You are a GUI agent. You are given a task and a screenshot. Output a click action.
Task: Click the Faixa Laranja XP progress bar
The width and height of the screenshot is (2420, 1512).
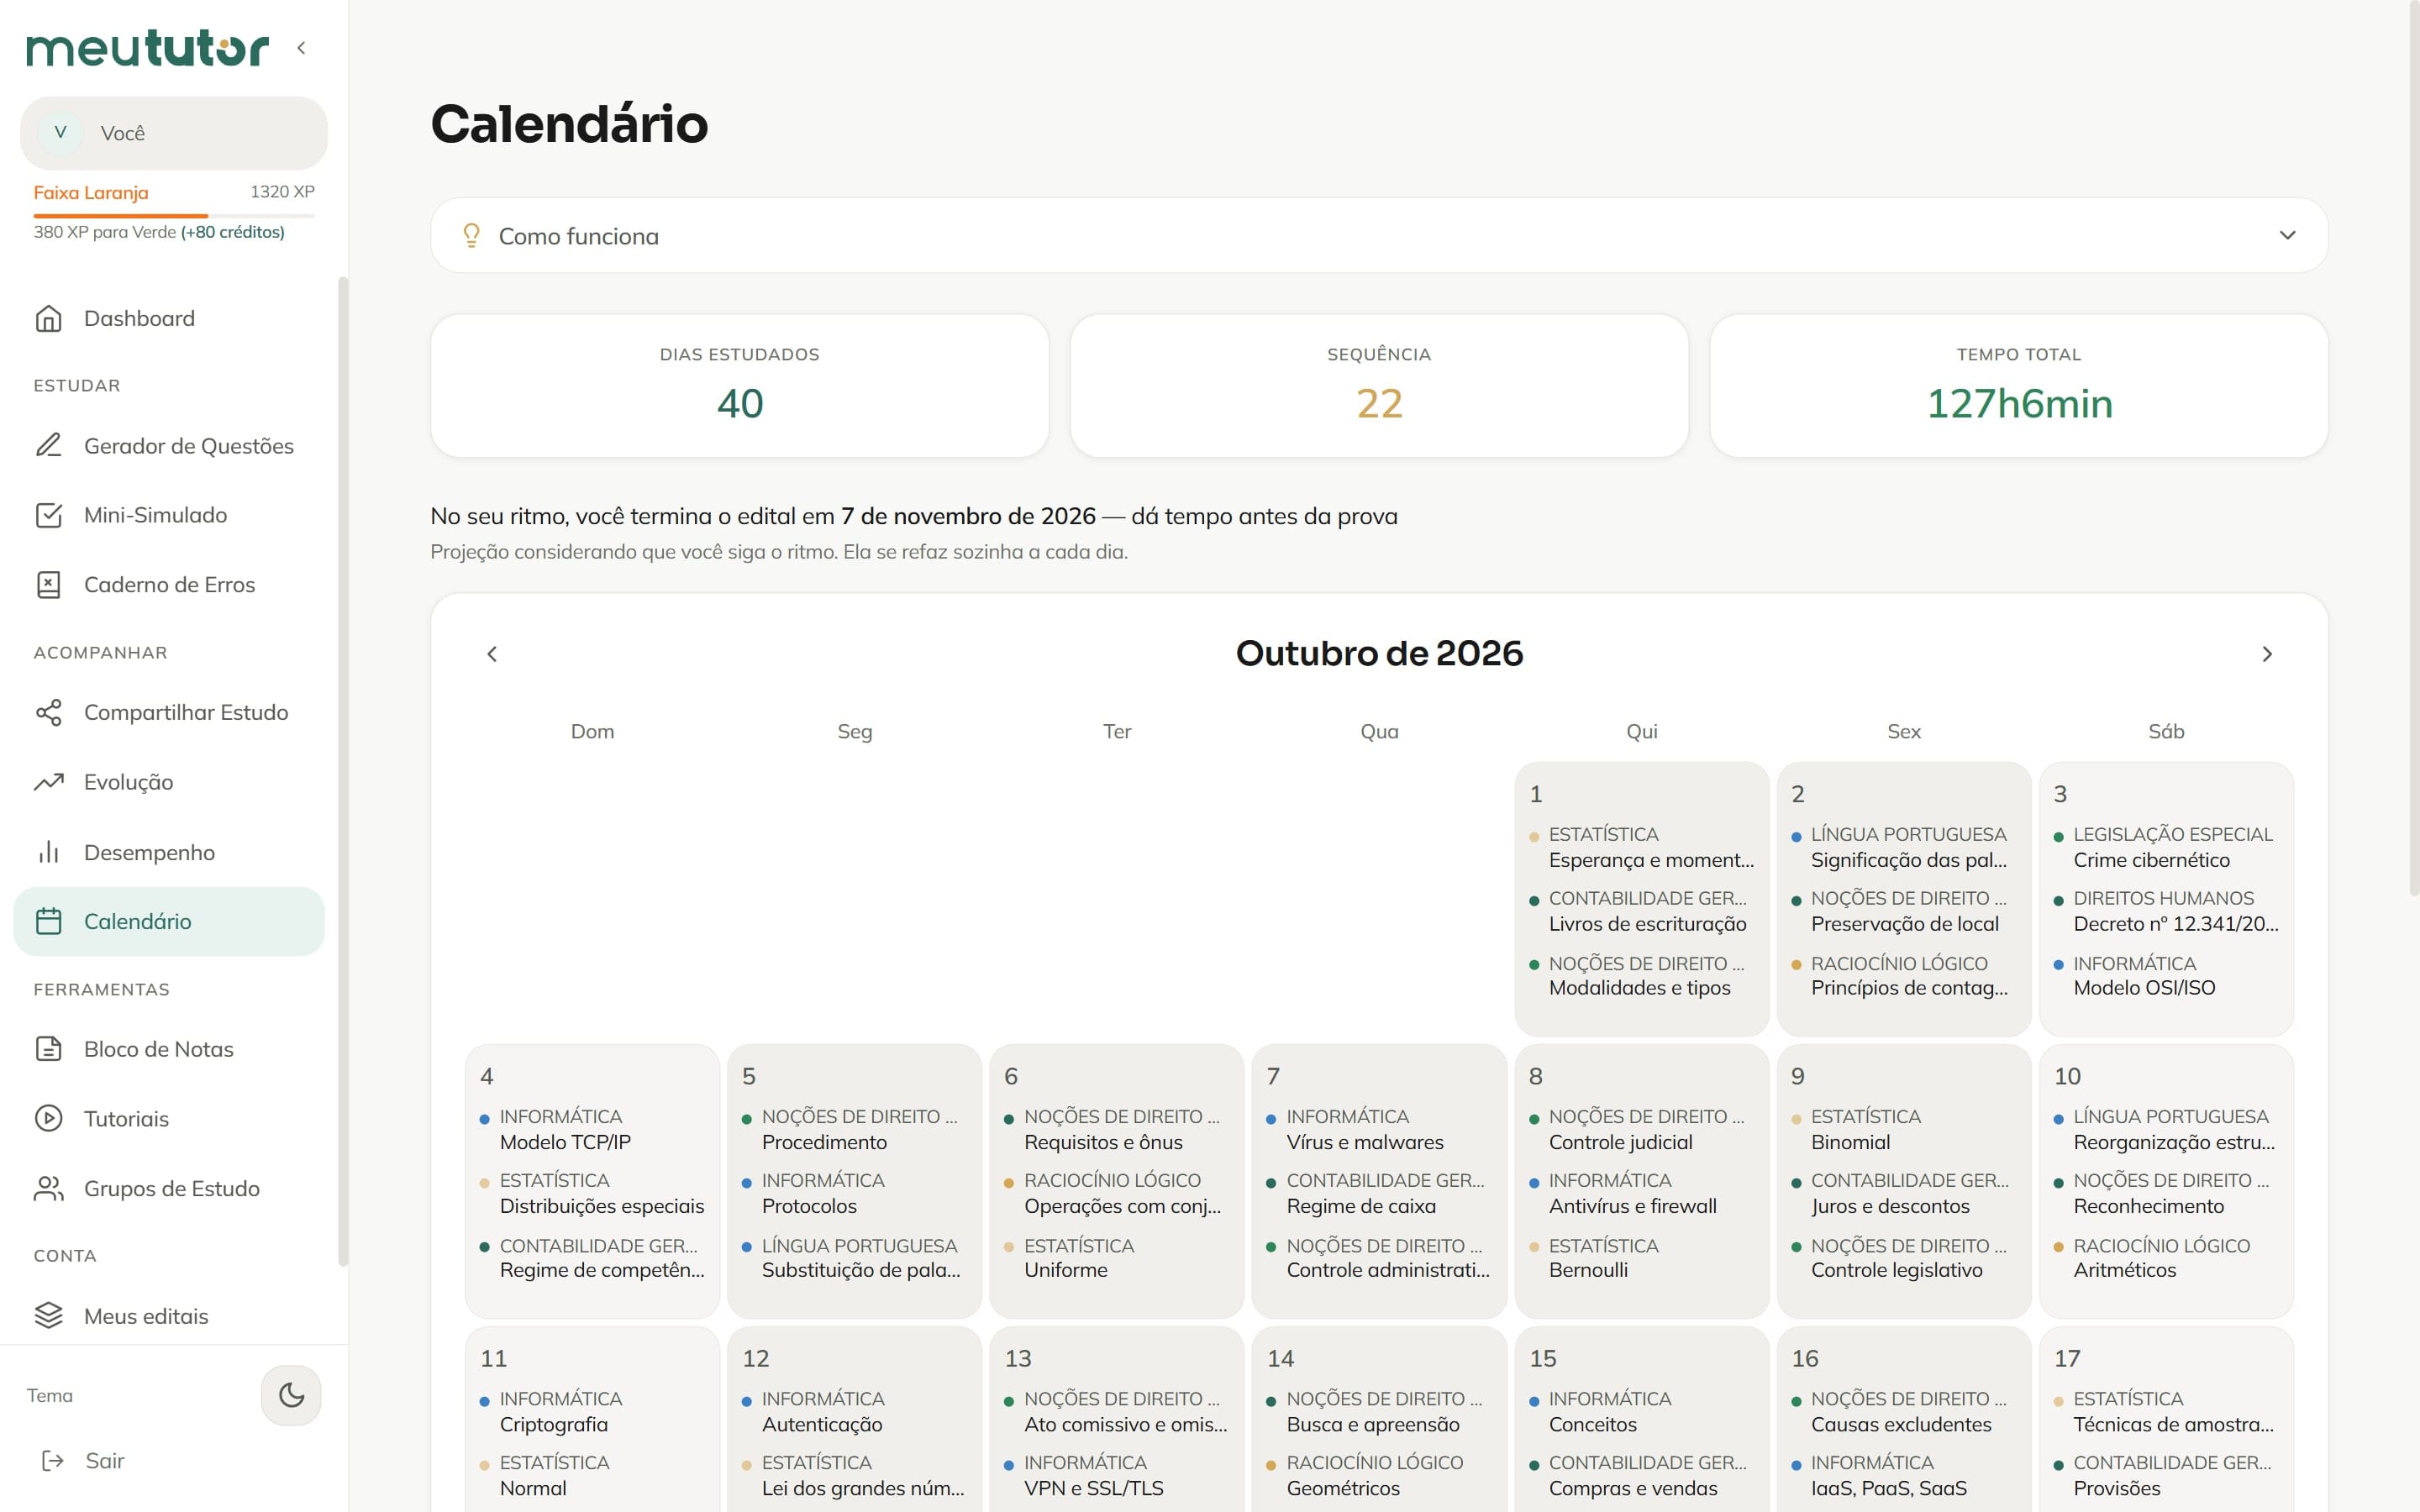(x=174, y=215)
